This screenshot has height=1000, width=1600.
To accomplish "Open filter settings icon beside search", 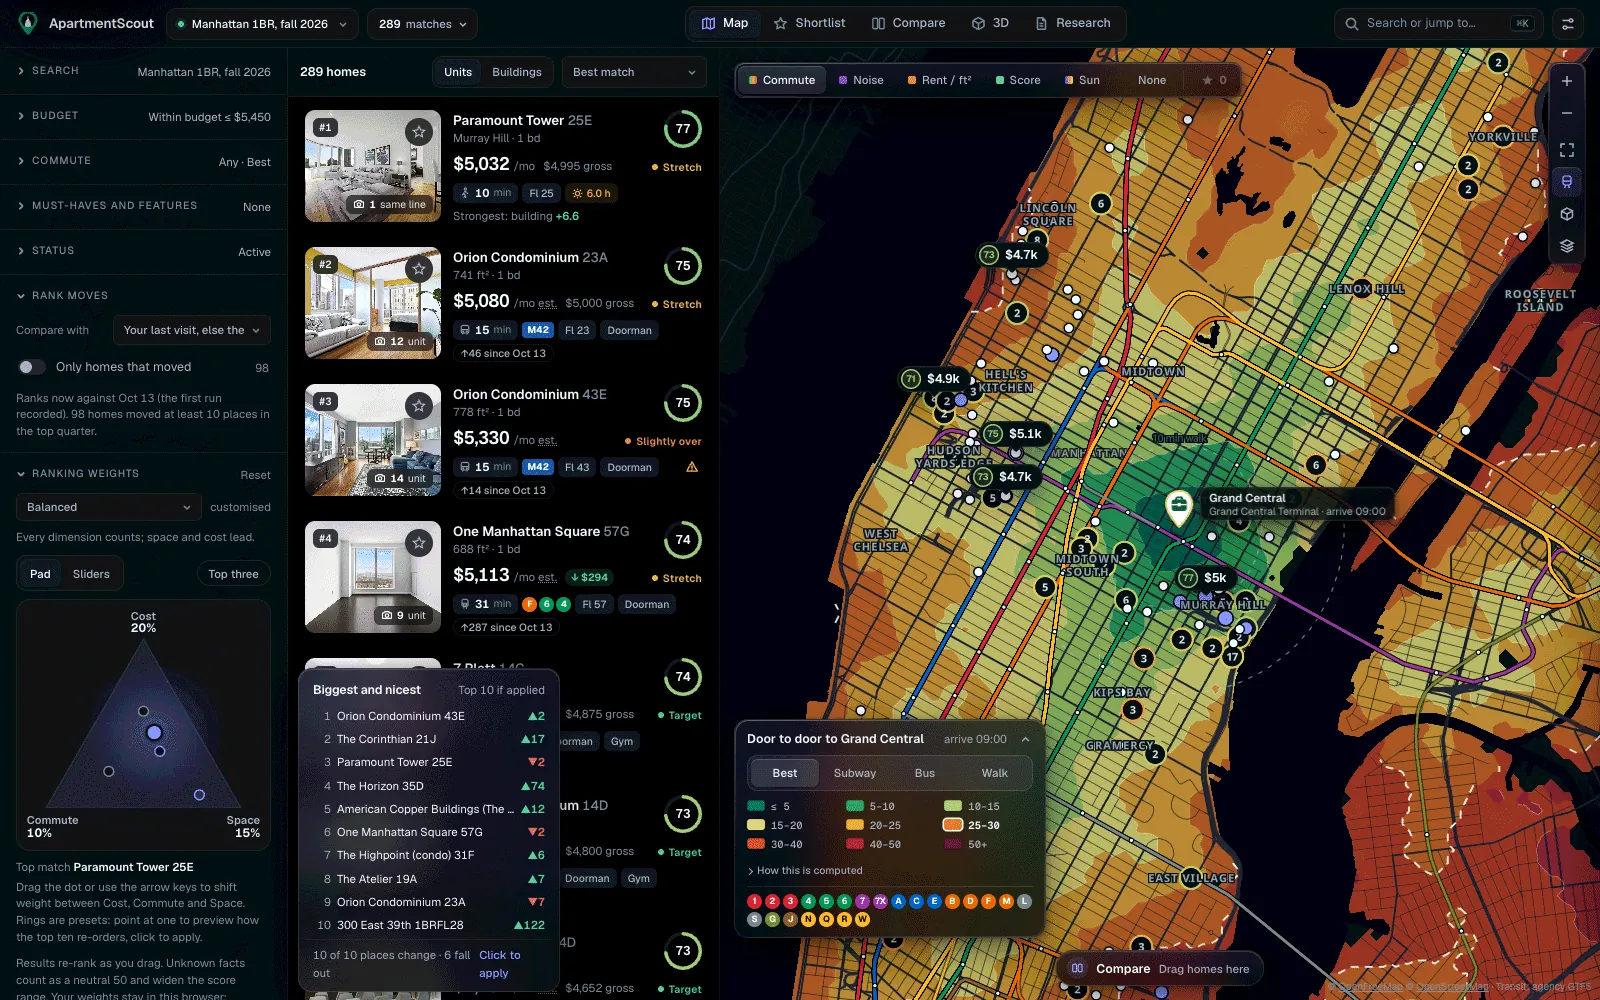I will click(x=1568, y=24).
